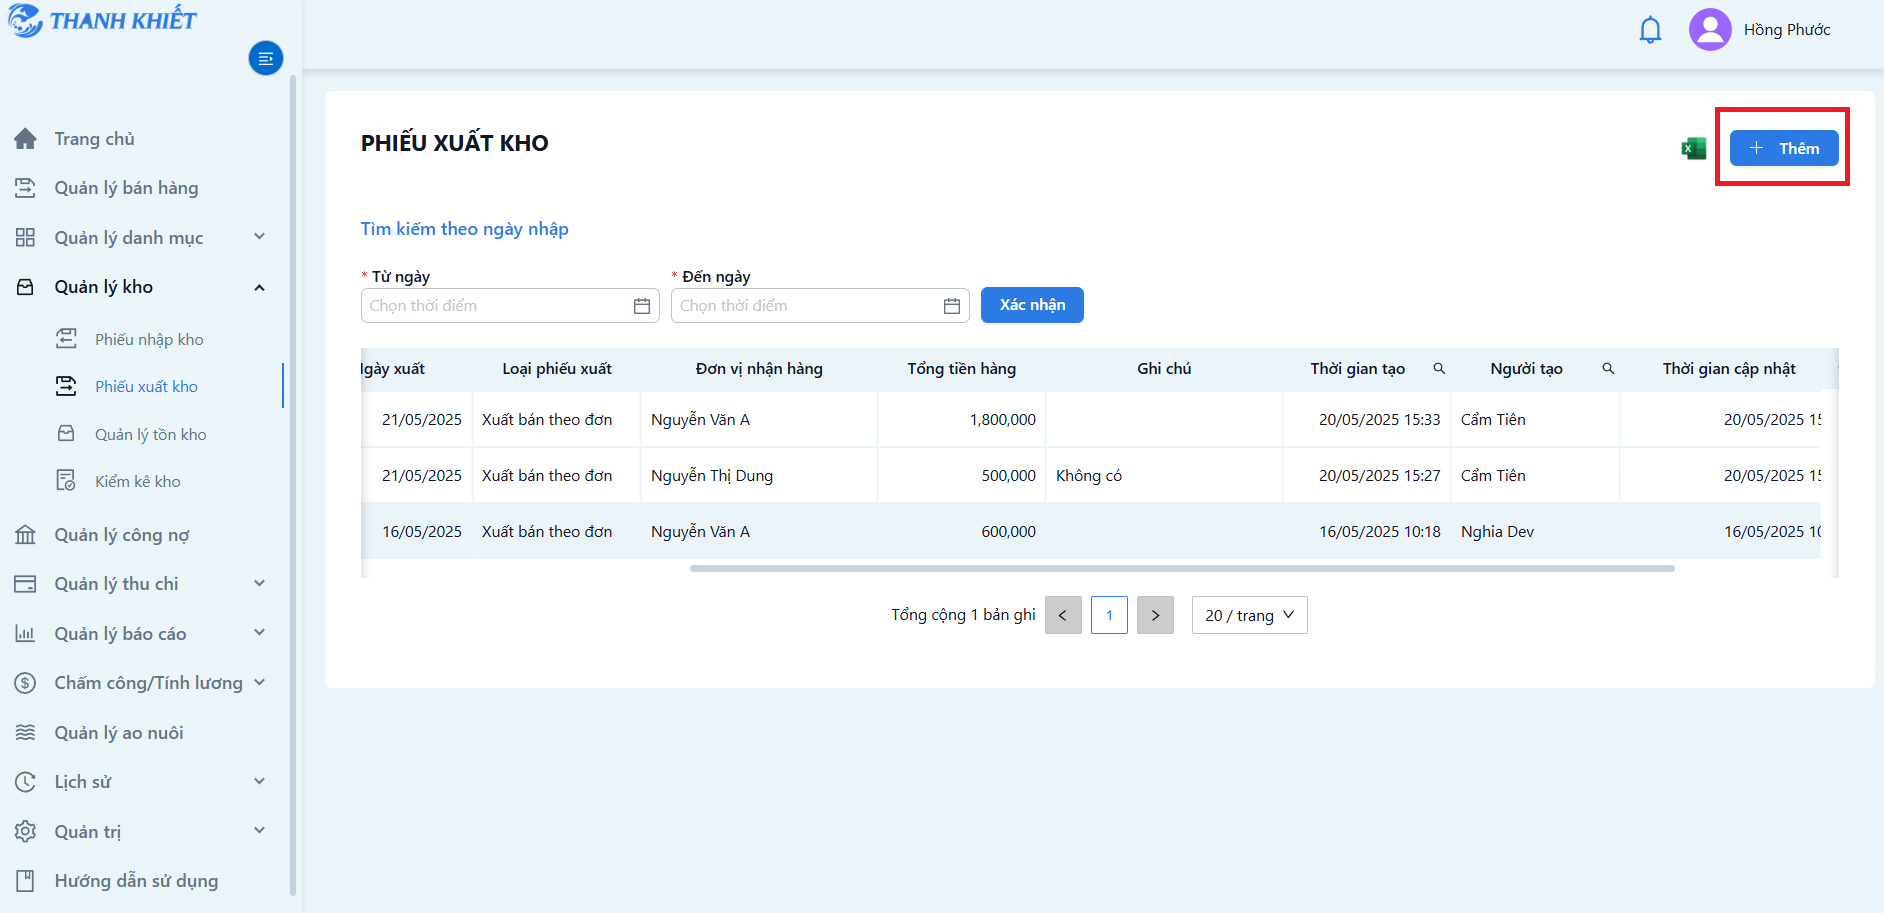
Task: Click the card icon for Quản lý thu chi
Action: pyautogui.click(x=26, y=584)
